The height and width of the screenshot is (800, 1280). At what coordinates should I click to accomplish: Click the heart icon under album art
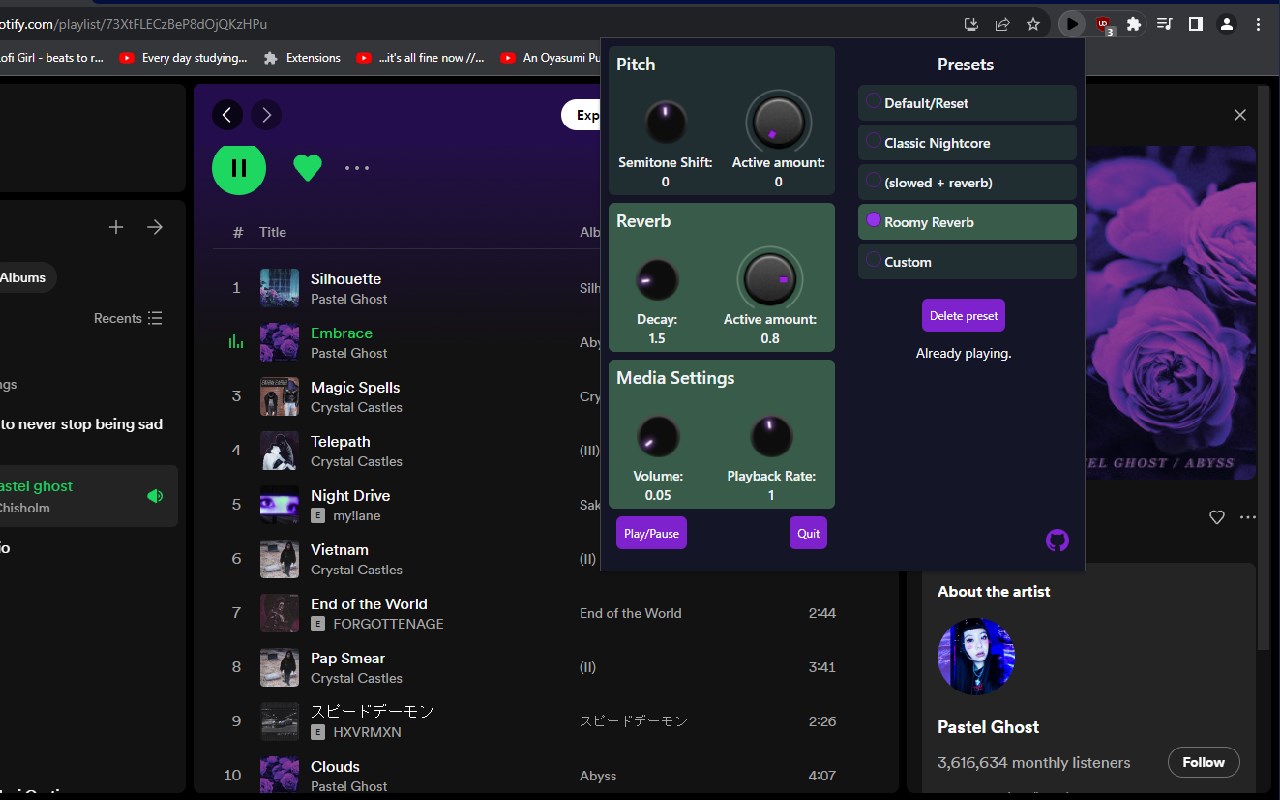1217,517
